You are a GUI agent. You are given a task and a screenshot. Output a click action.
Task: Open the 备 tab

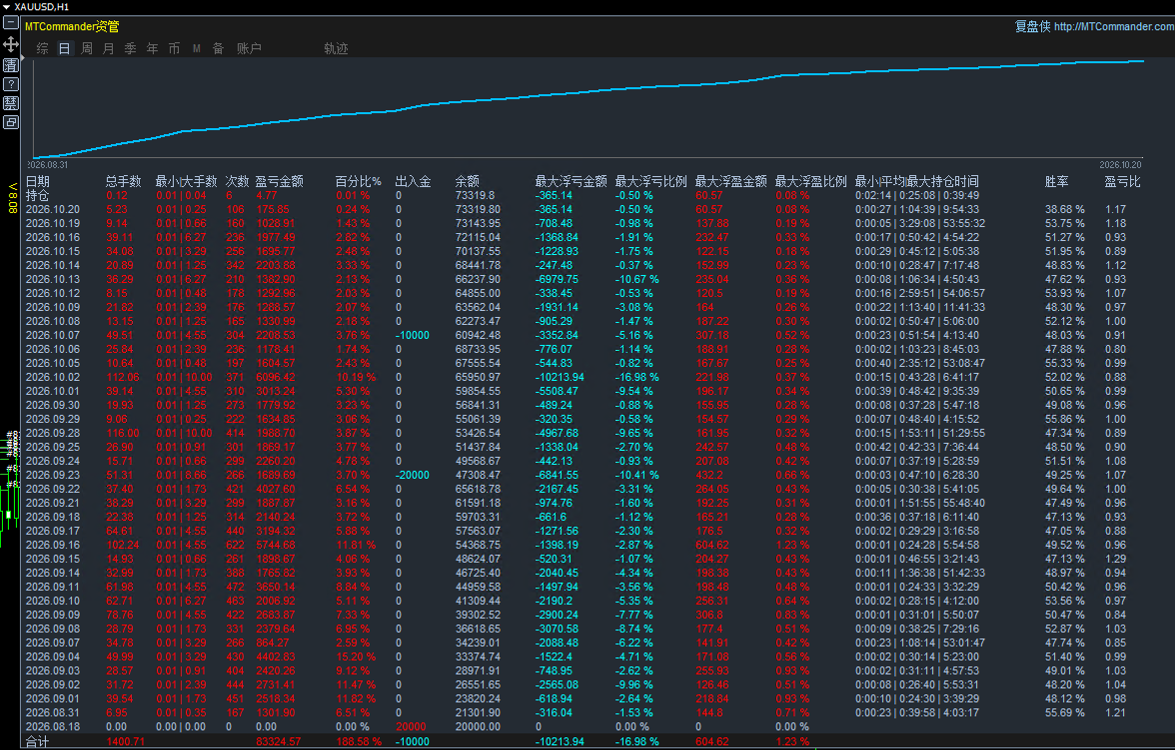[218, 49]
